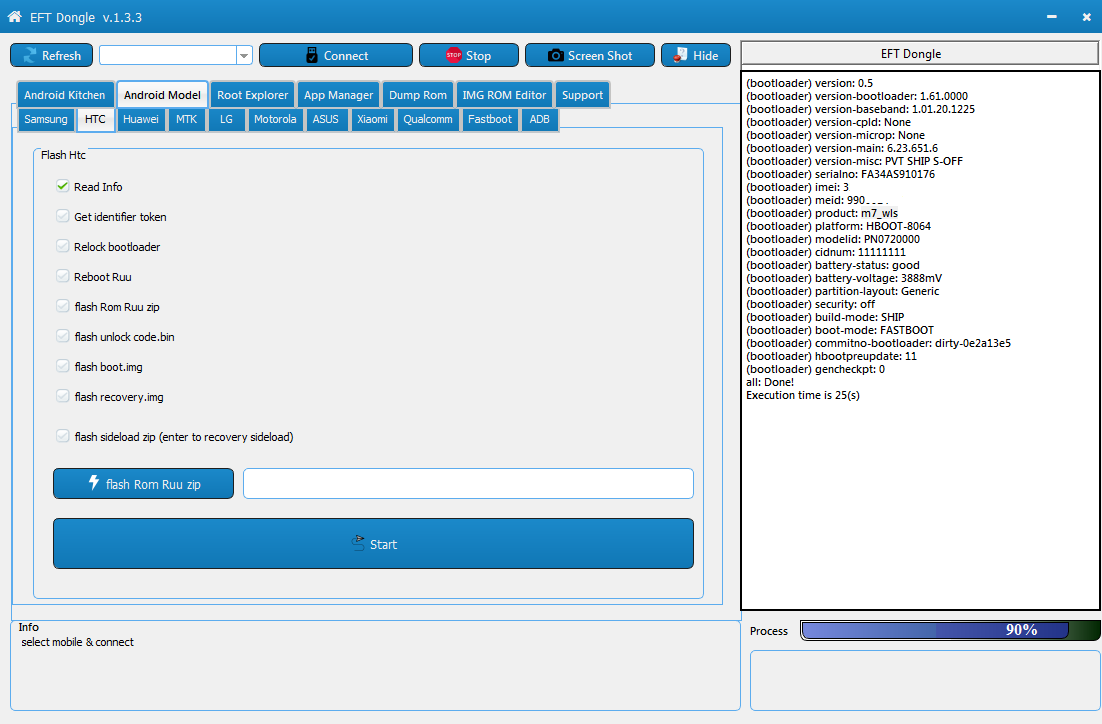Click the Connect button

click(336, 56)
